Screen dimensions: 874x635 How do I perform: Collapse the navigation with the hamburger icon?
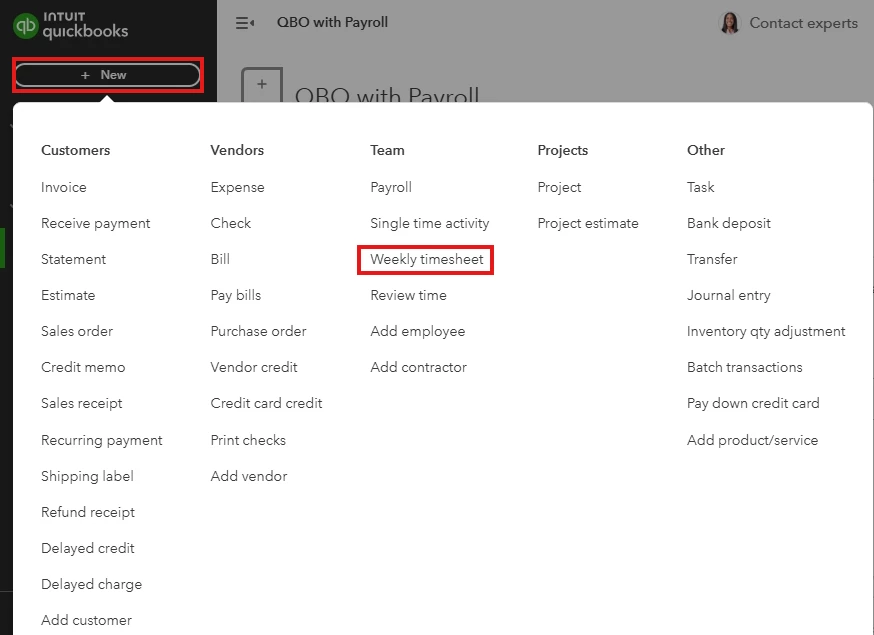point(245,23)
